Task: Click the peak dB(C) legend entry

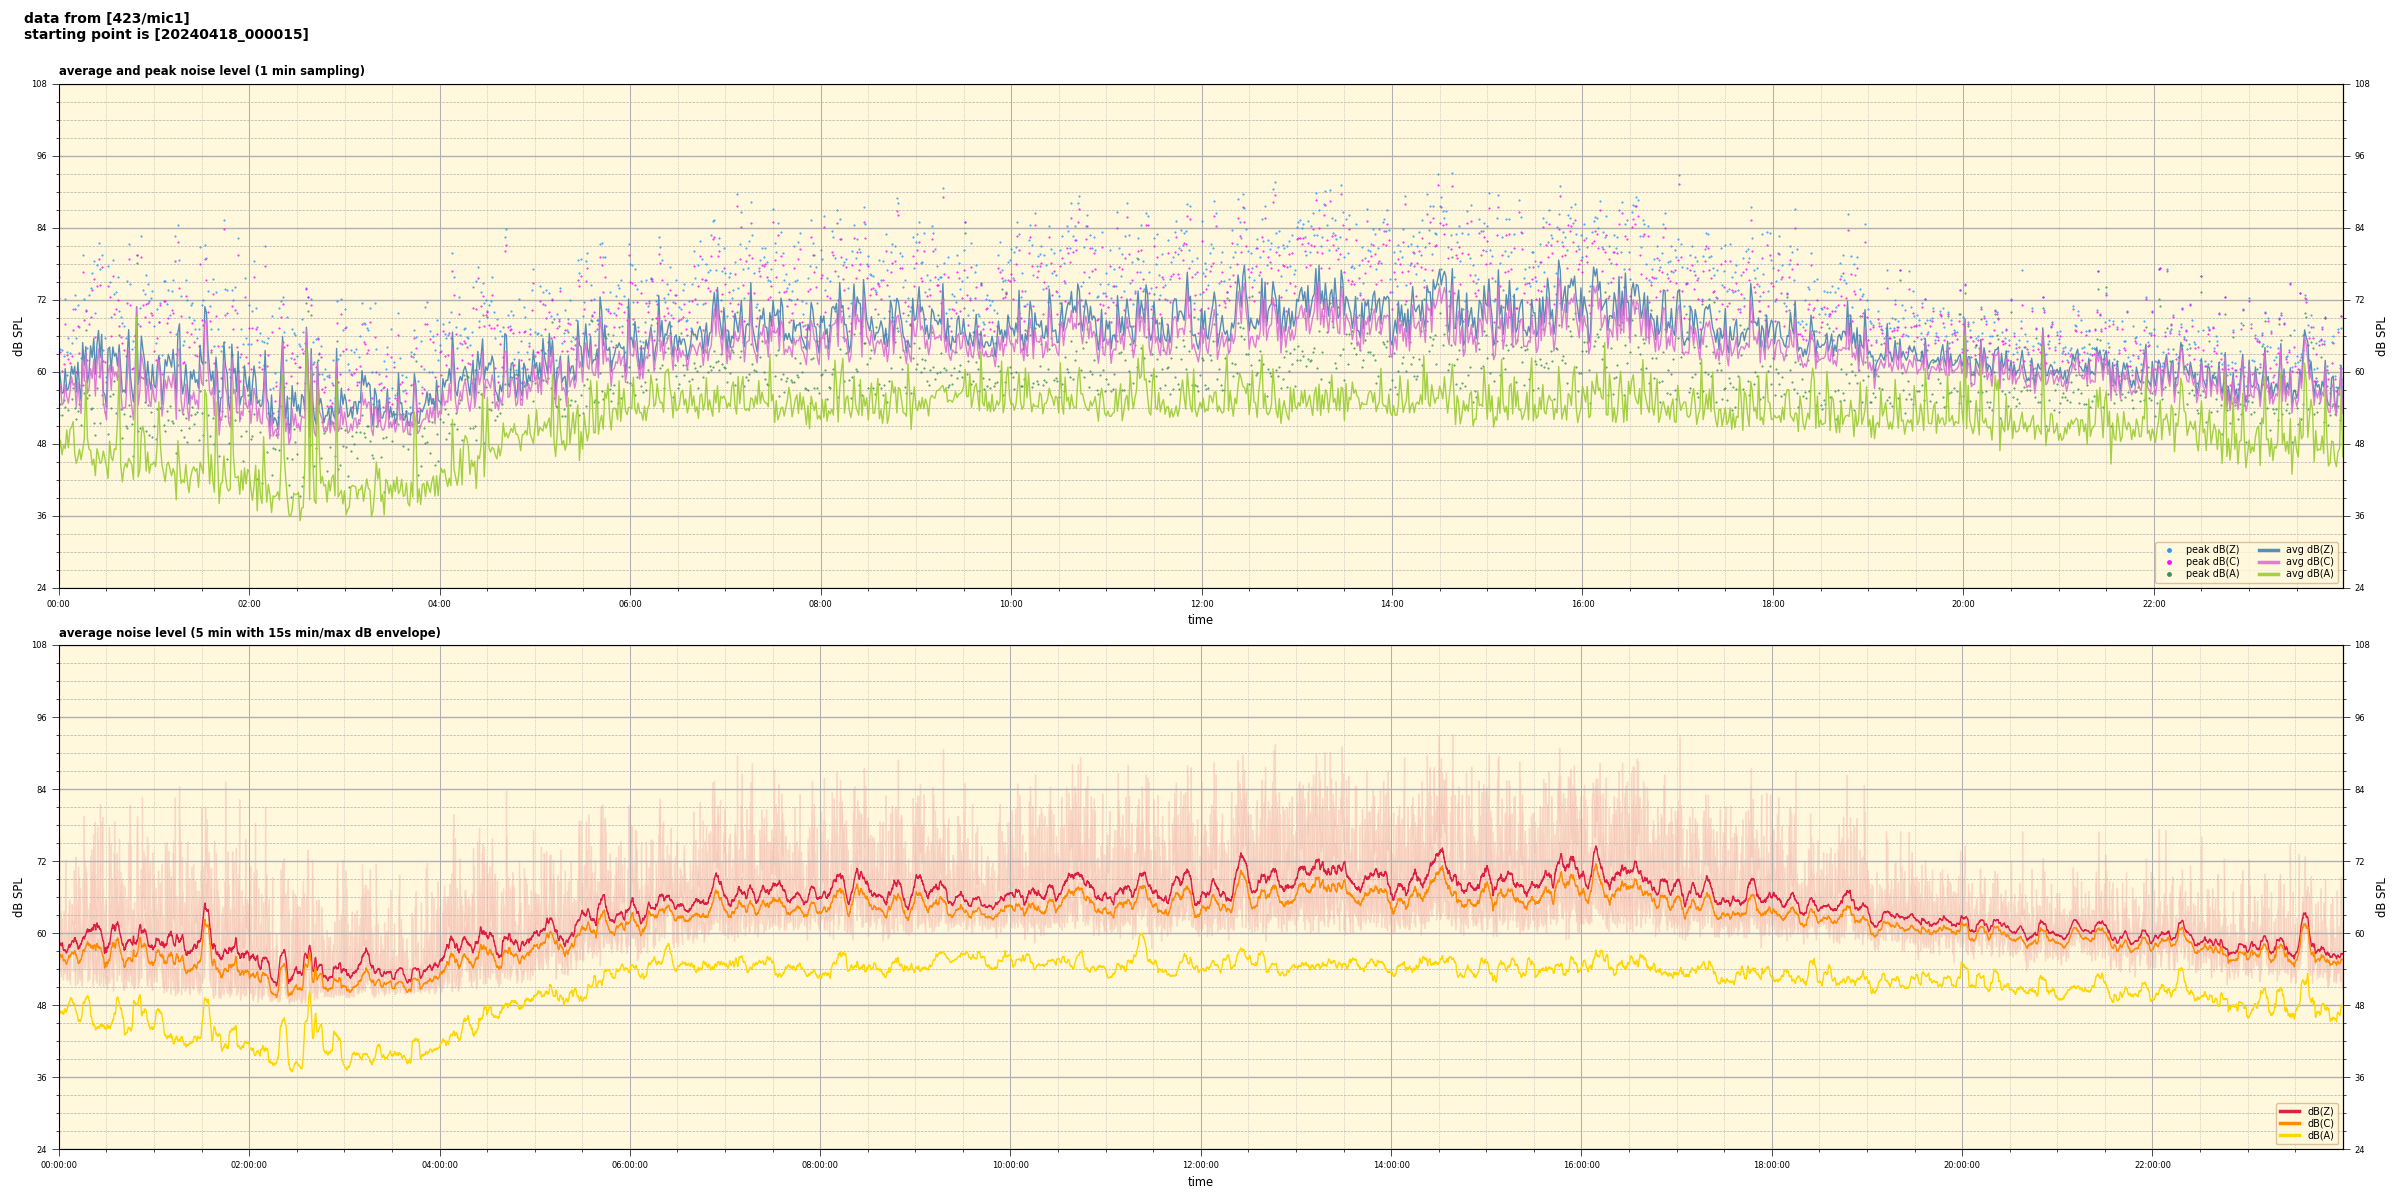Action: coord(2212,562)
